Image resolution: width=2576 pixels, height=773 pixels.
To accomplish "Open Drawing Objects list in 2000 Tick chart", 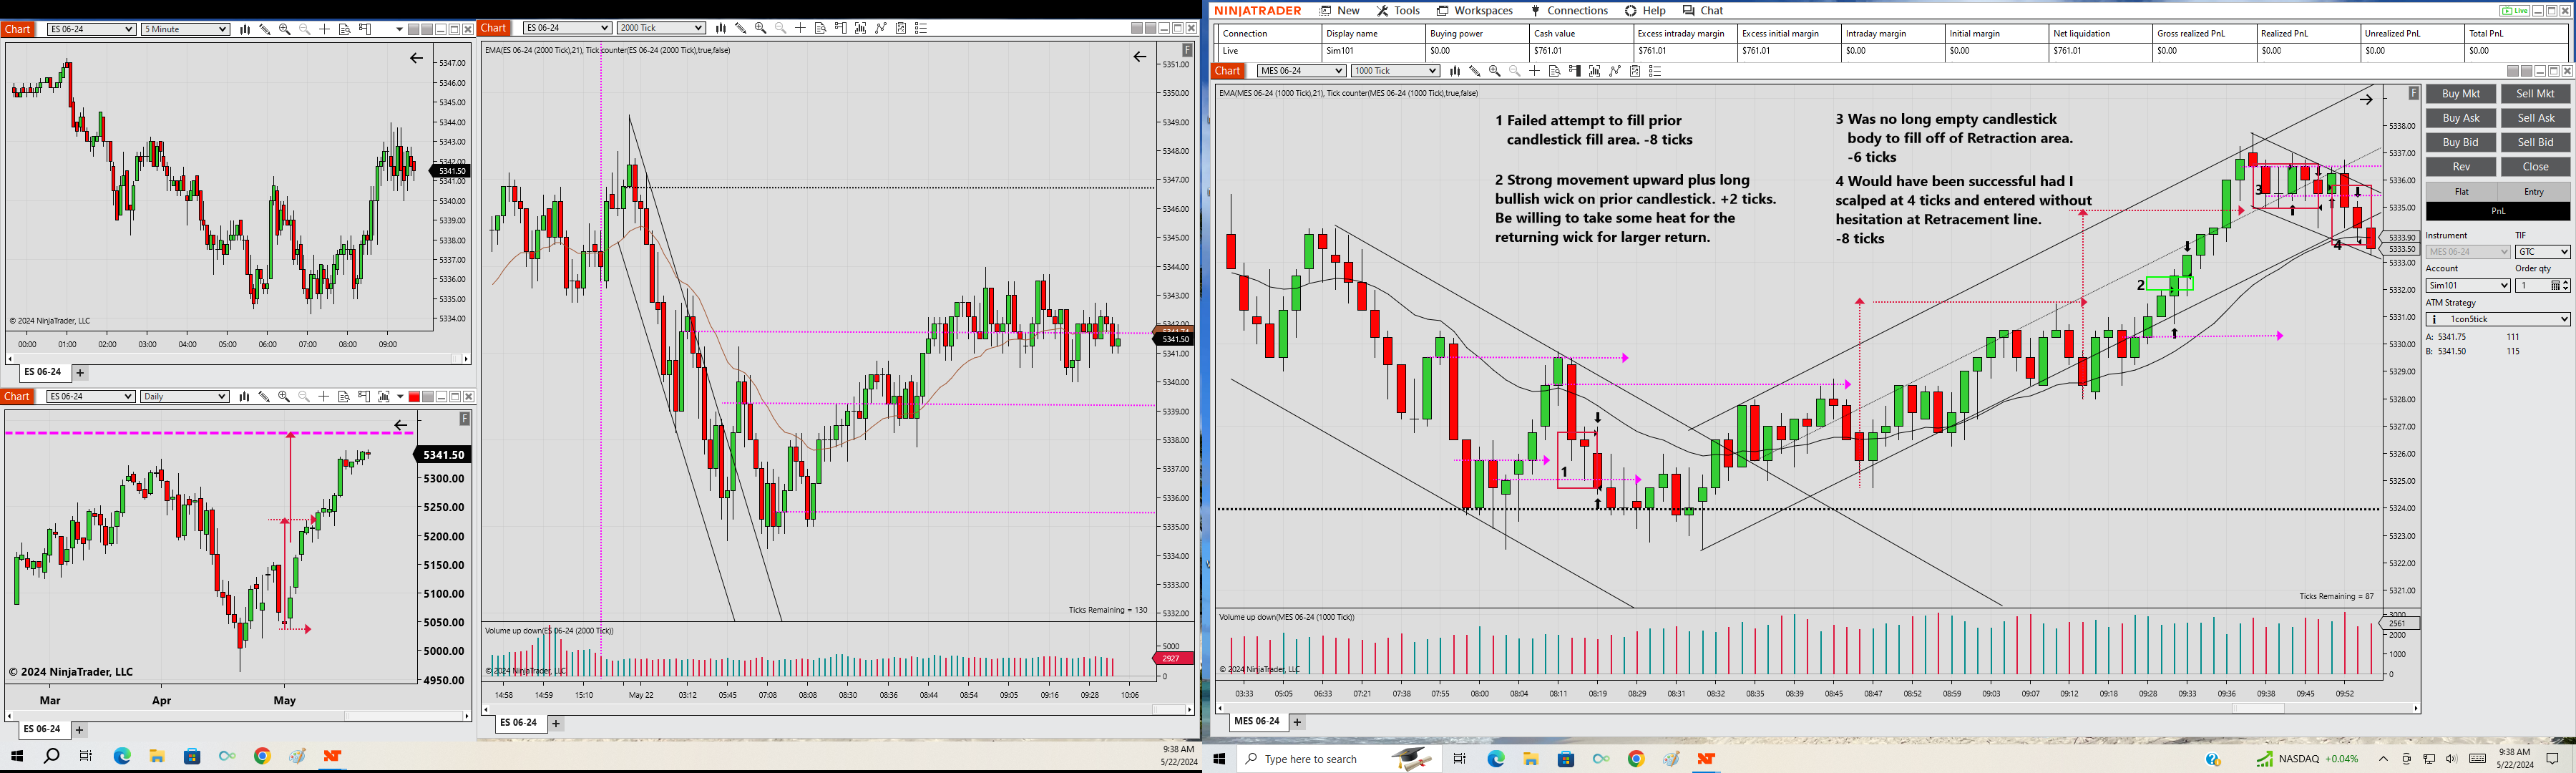I will 921,28.
